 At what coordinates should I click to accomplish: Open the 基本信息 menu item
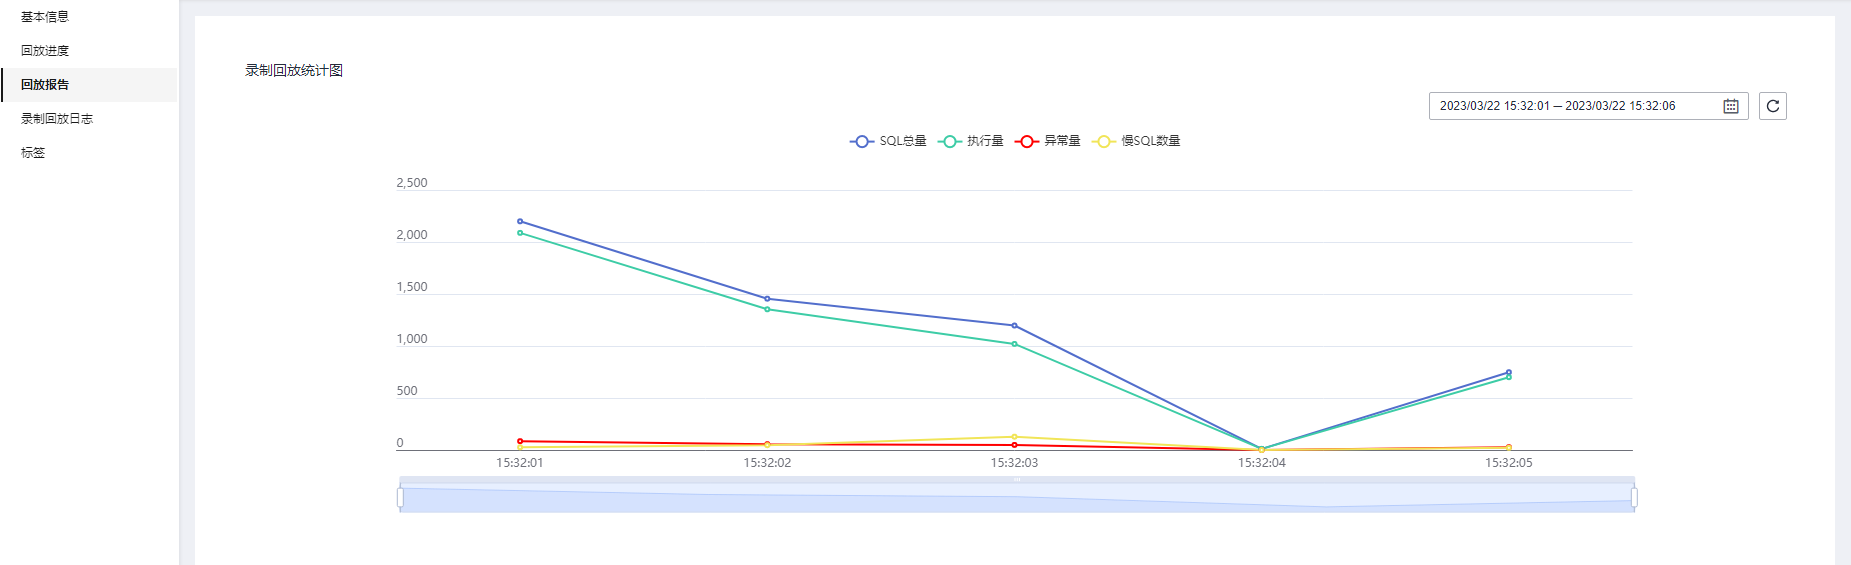click(45, 17)
